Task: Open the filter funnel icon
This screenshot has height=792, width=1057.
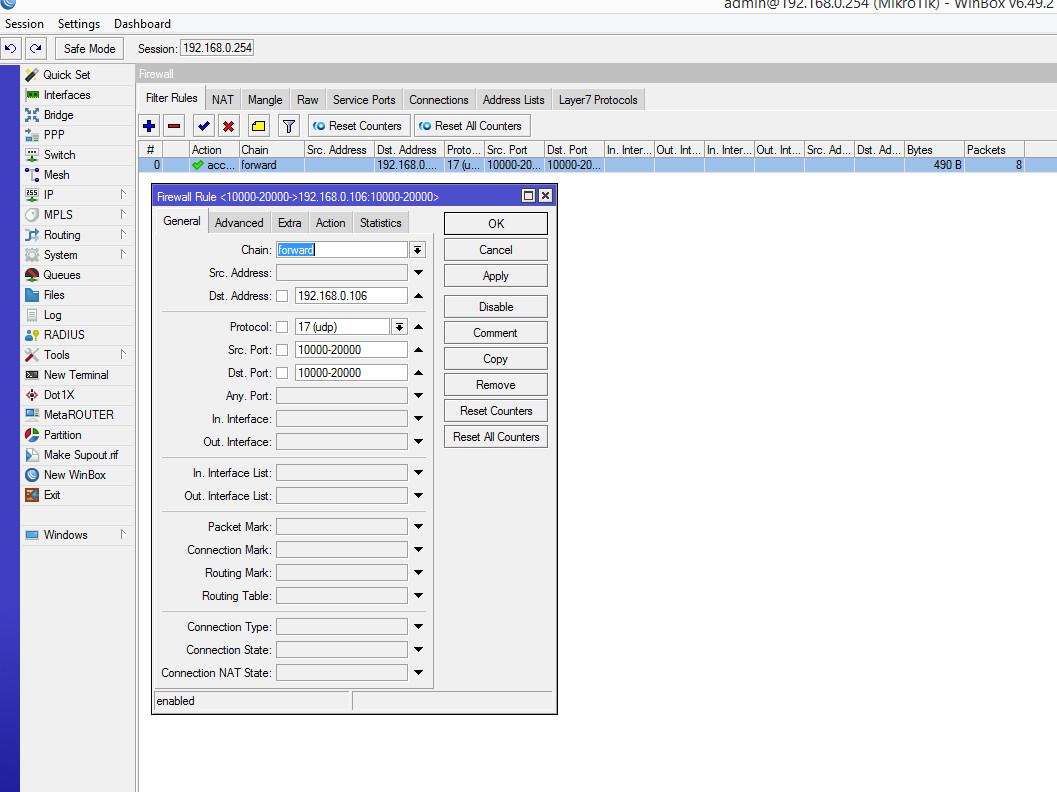Action: click(289, 126)
